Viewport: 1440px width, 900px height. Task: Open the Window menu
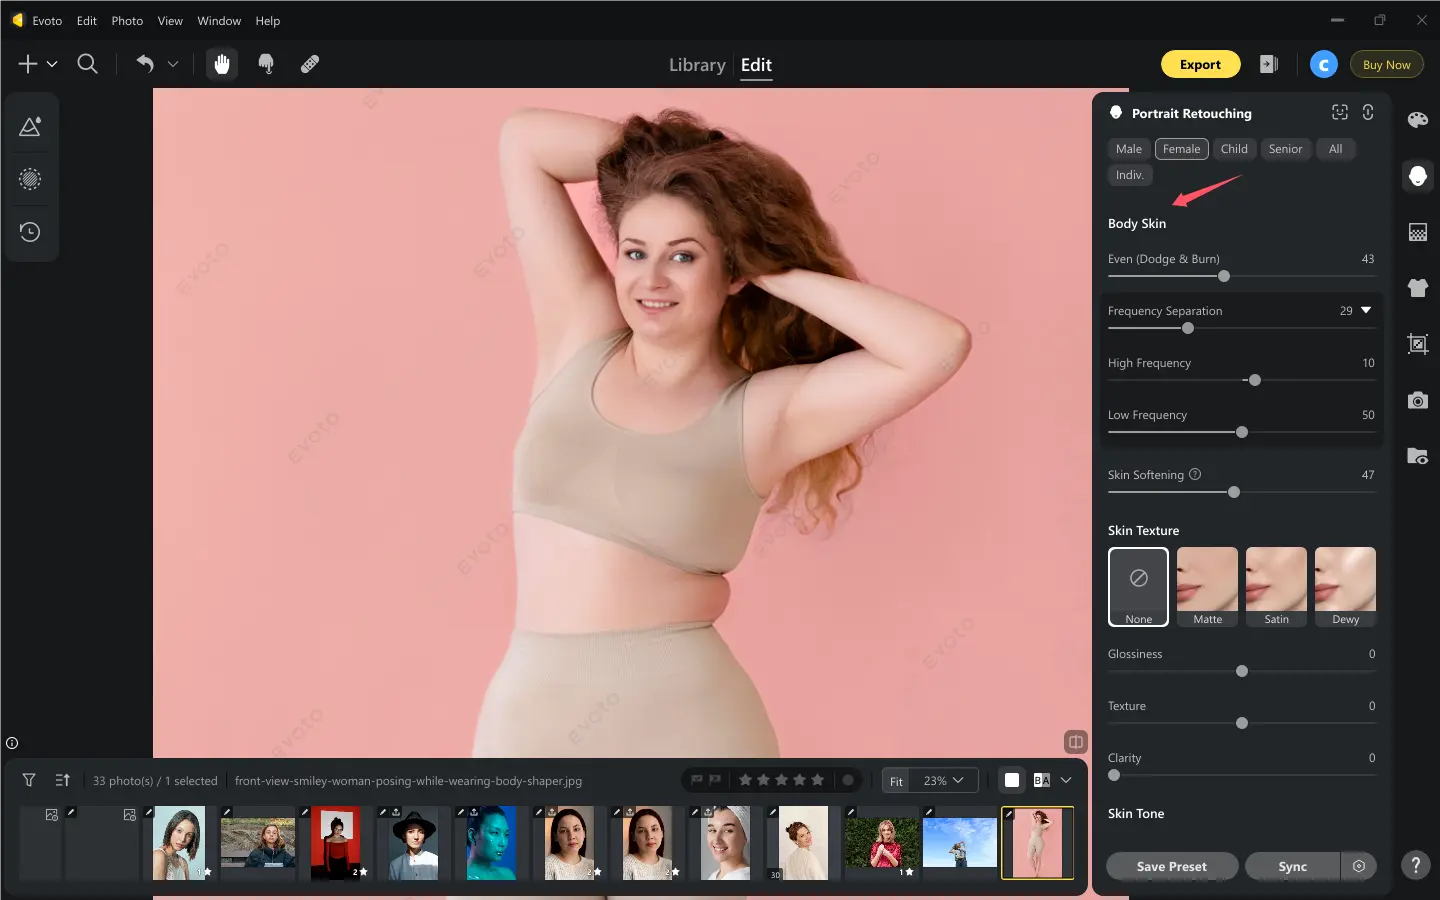click(x=219, y=20)
